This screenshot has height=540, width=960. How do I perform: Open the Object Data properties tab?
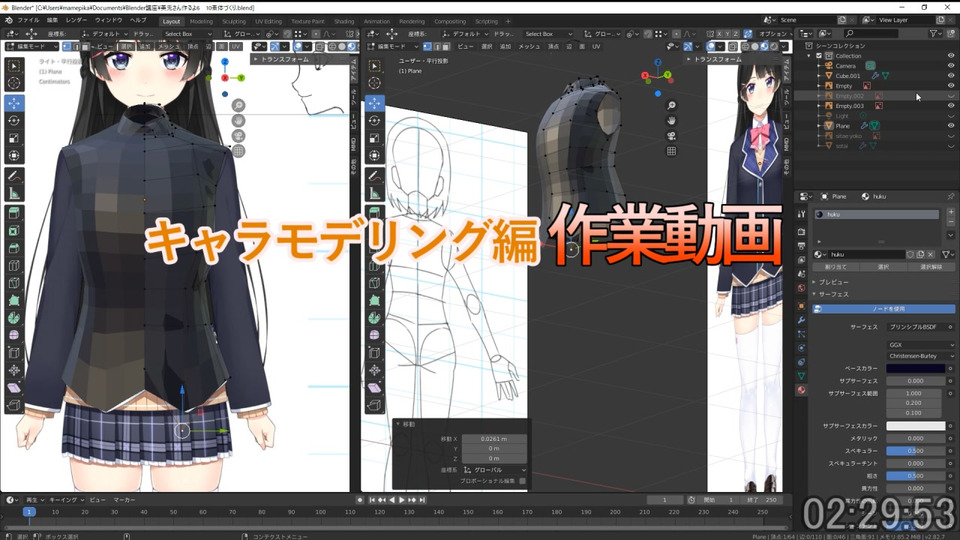[801, 376]
